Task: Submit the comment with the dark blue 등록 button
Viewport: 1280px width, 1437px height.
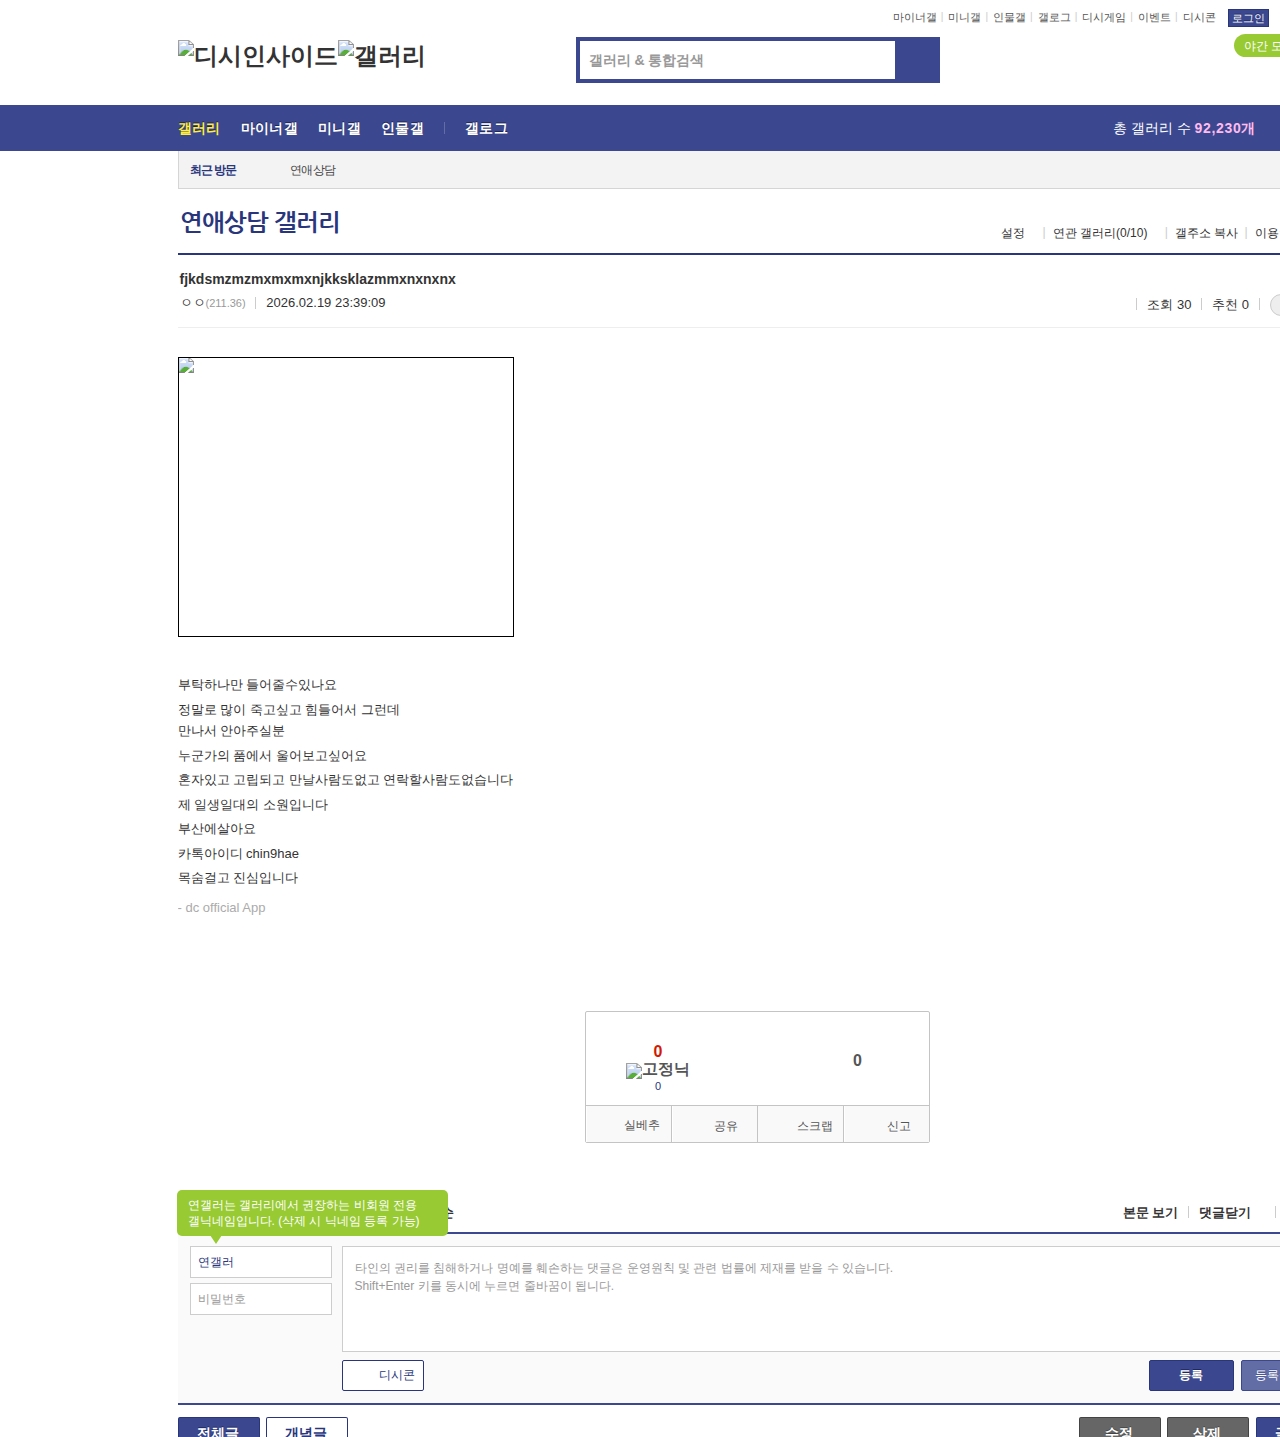Action: (1191, 1376)
